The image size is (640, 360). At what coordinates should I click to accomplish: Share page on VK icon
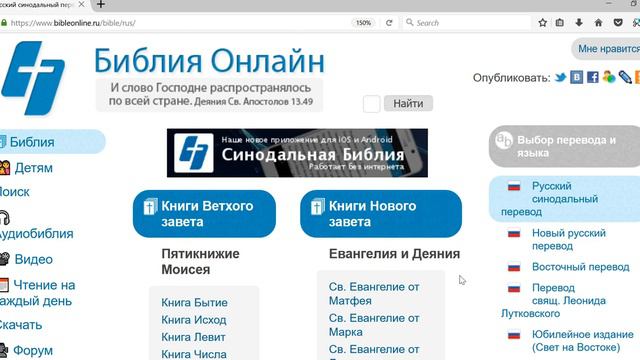click(x=576, y=77)
